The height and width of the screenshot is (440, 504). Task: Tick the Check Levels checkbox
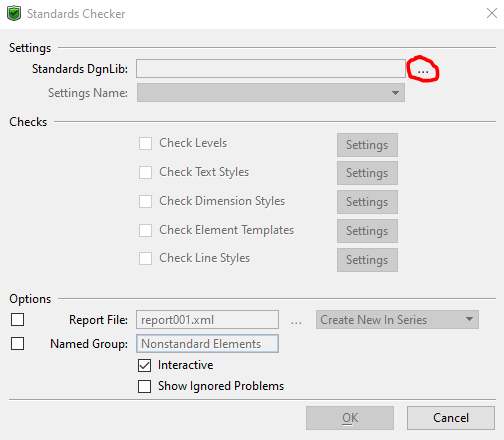[145, 143]
